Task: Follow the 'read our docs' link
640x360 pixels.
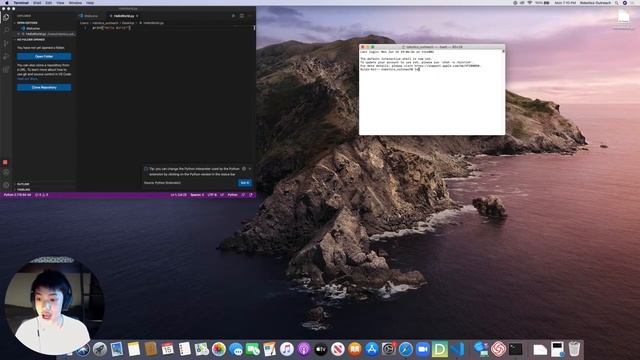Action: click(27, 78)
